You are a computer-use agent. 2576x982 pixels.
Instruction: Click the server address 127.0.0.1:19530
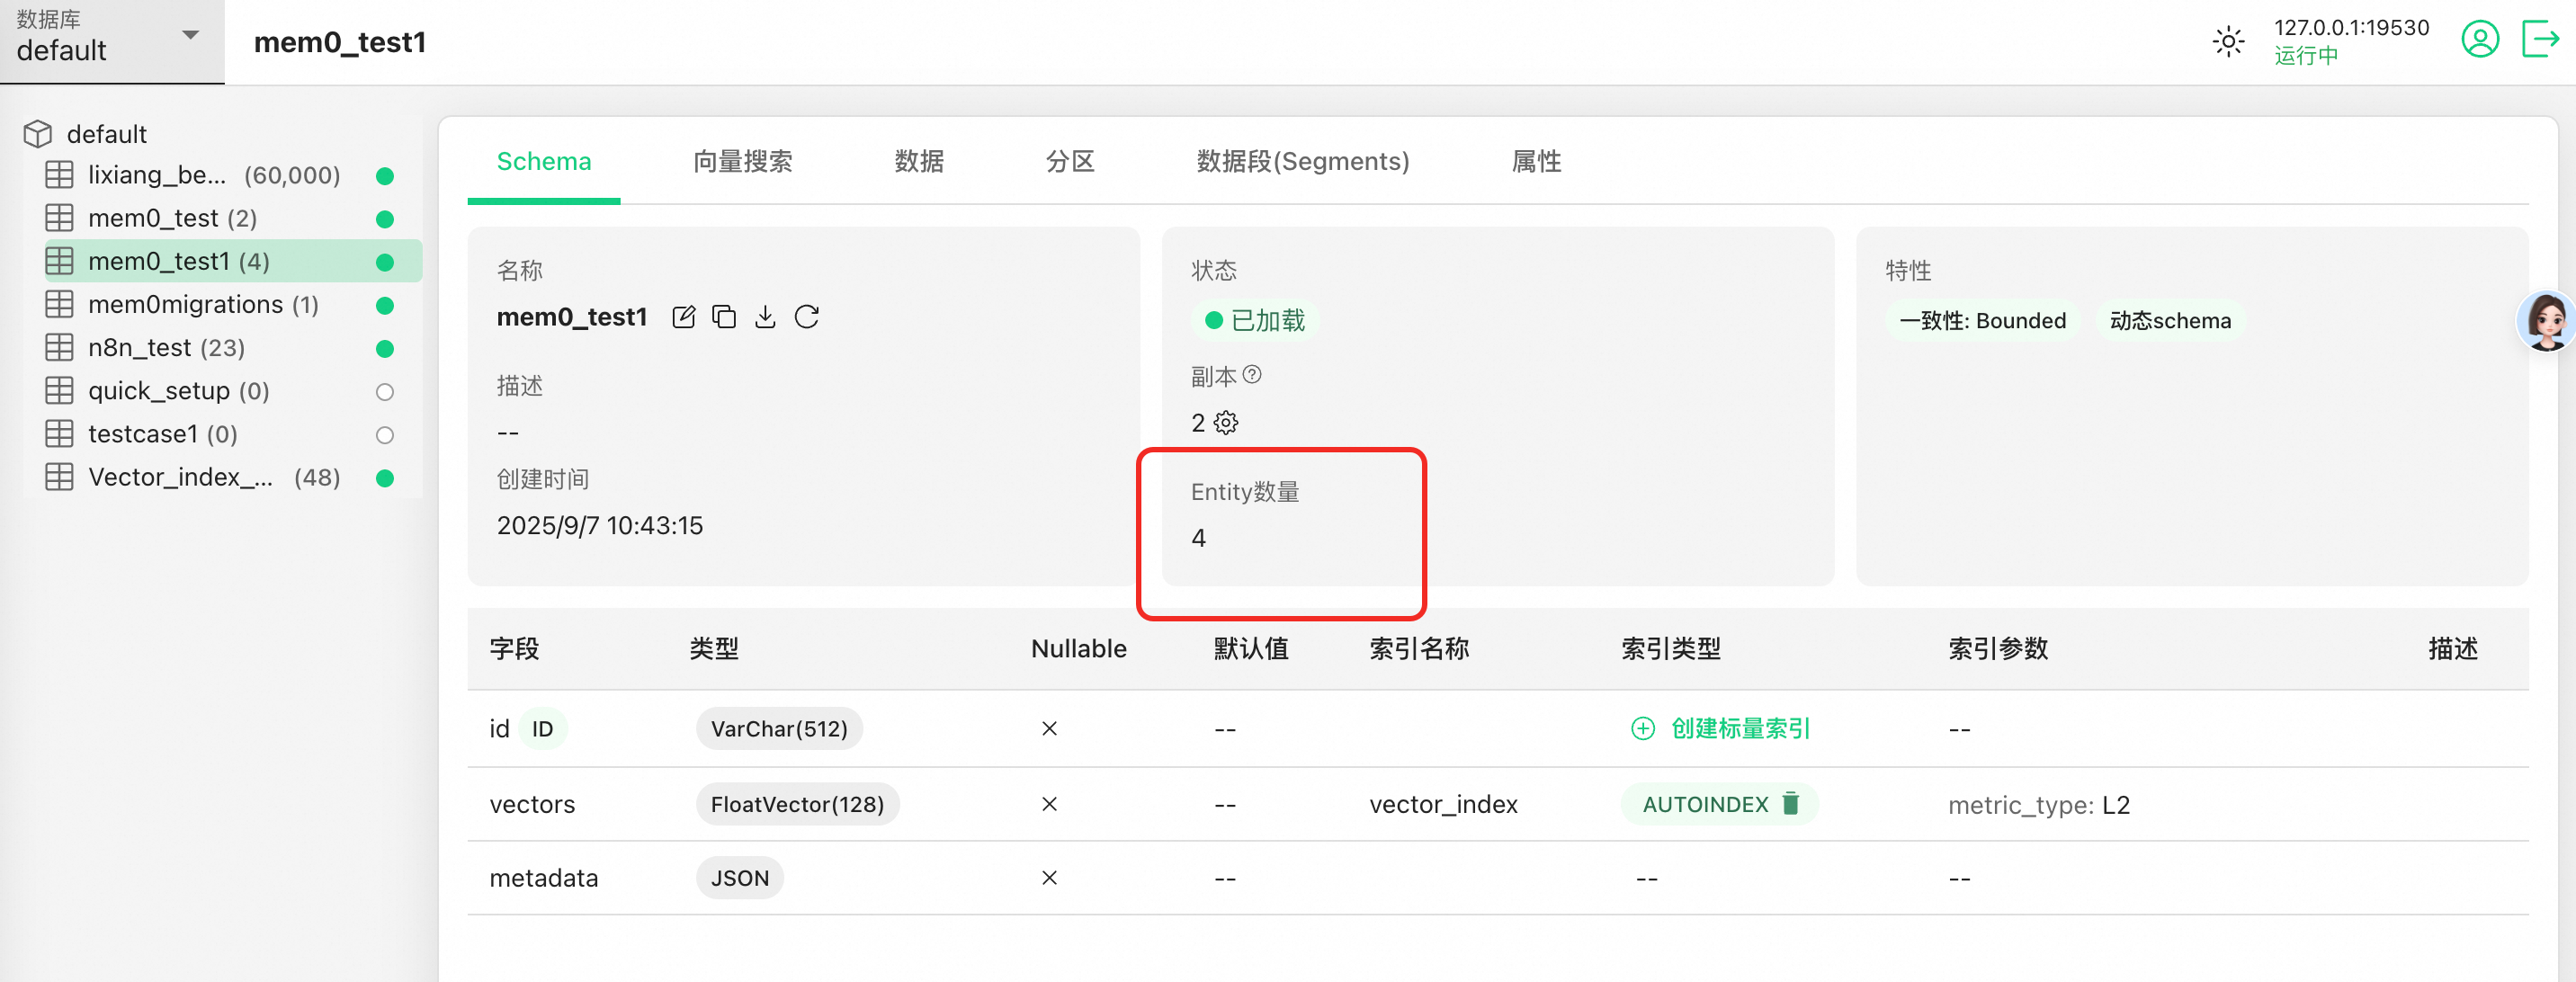[x=2351, y=27]
